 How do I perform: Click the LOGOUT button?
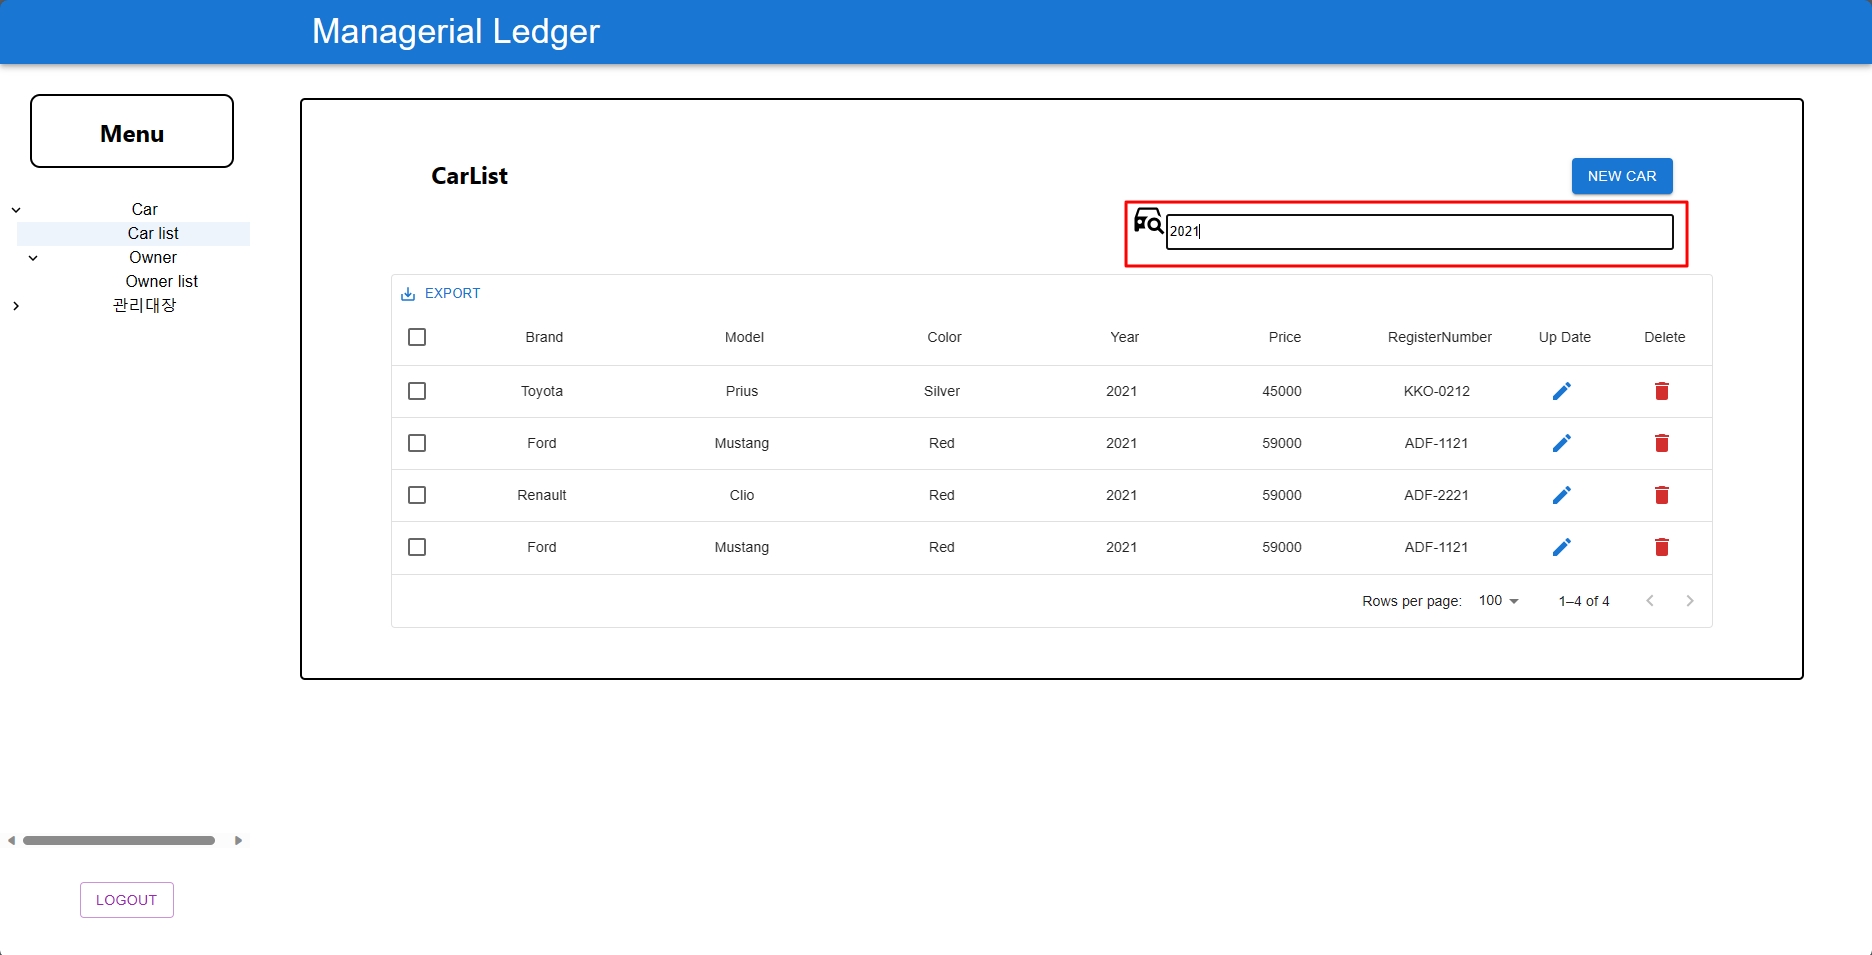coord(127,900)
